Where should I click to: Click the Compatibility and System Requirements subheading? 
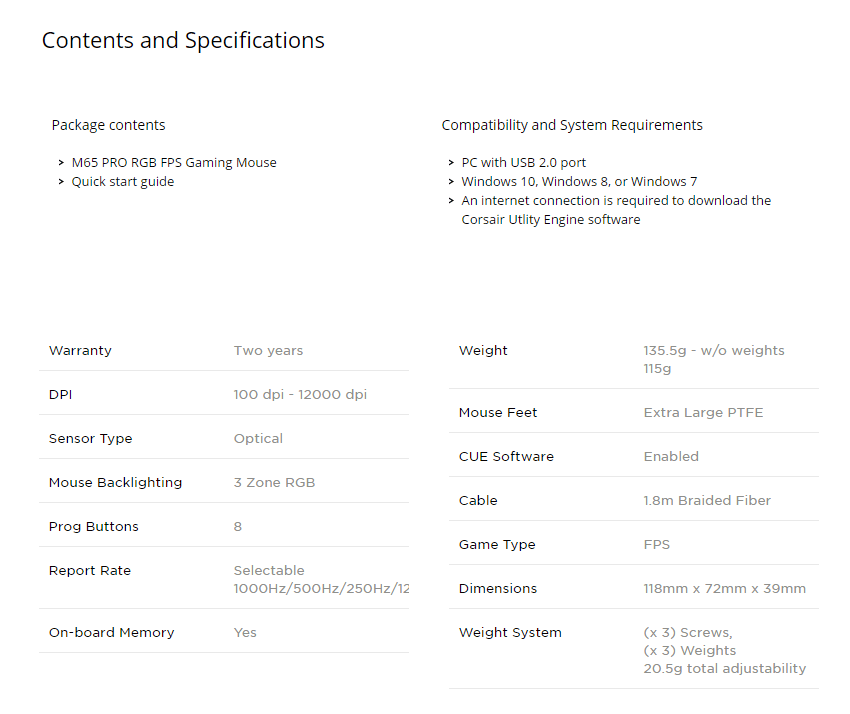572,126
